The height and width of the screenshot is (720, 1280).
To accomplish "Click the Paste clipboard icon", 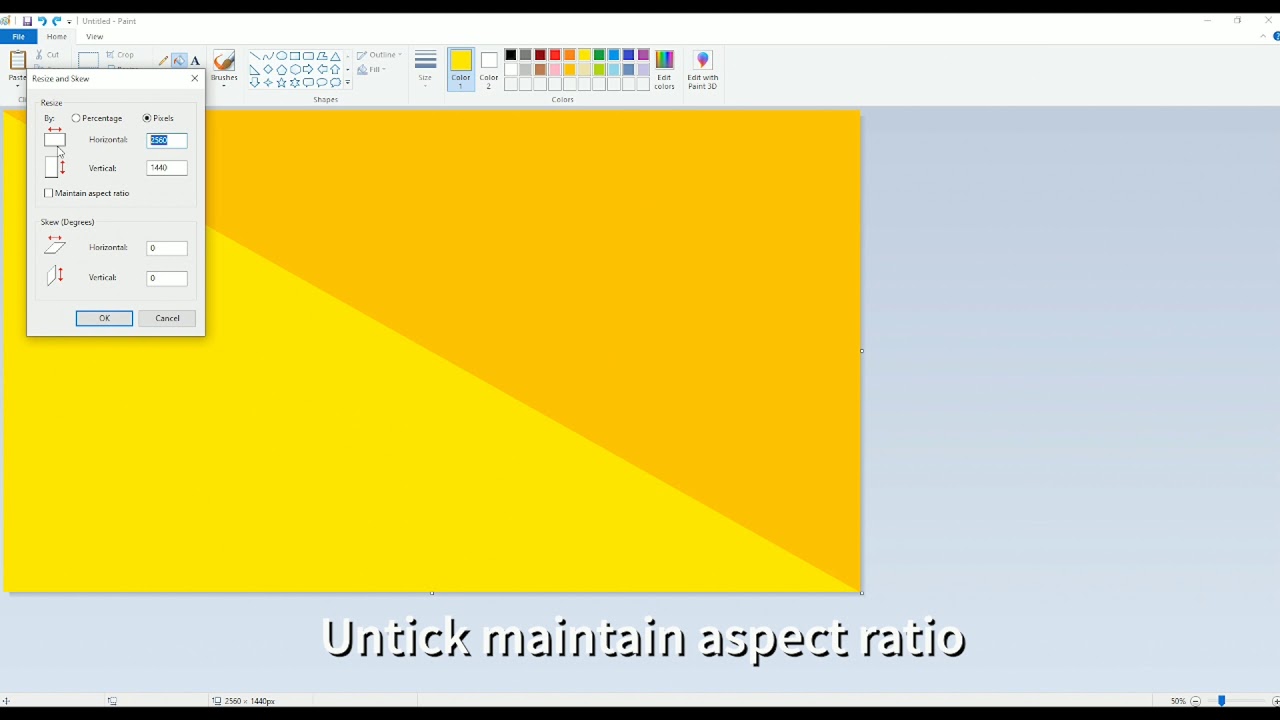I will tap(17, 60).
